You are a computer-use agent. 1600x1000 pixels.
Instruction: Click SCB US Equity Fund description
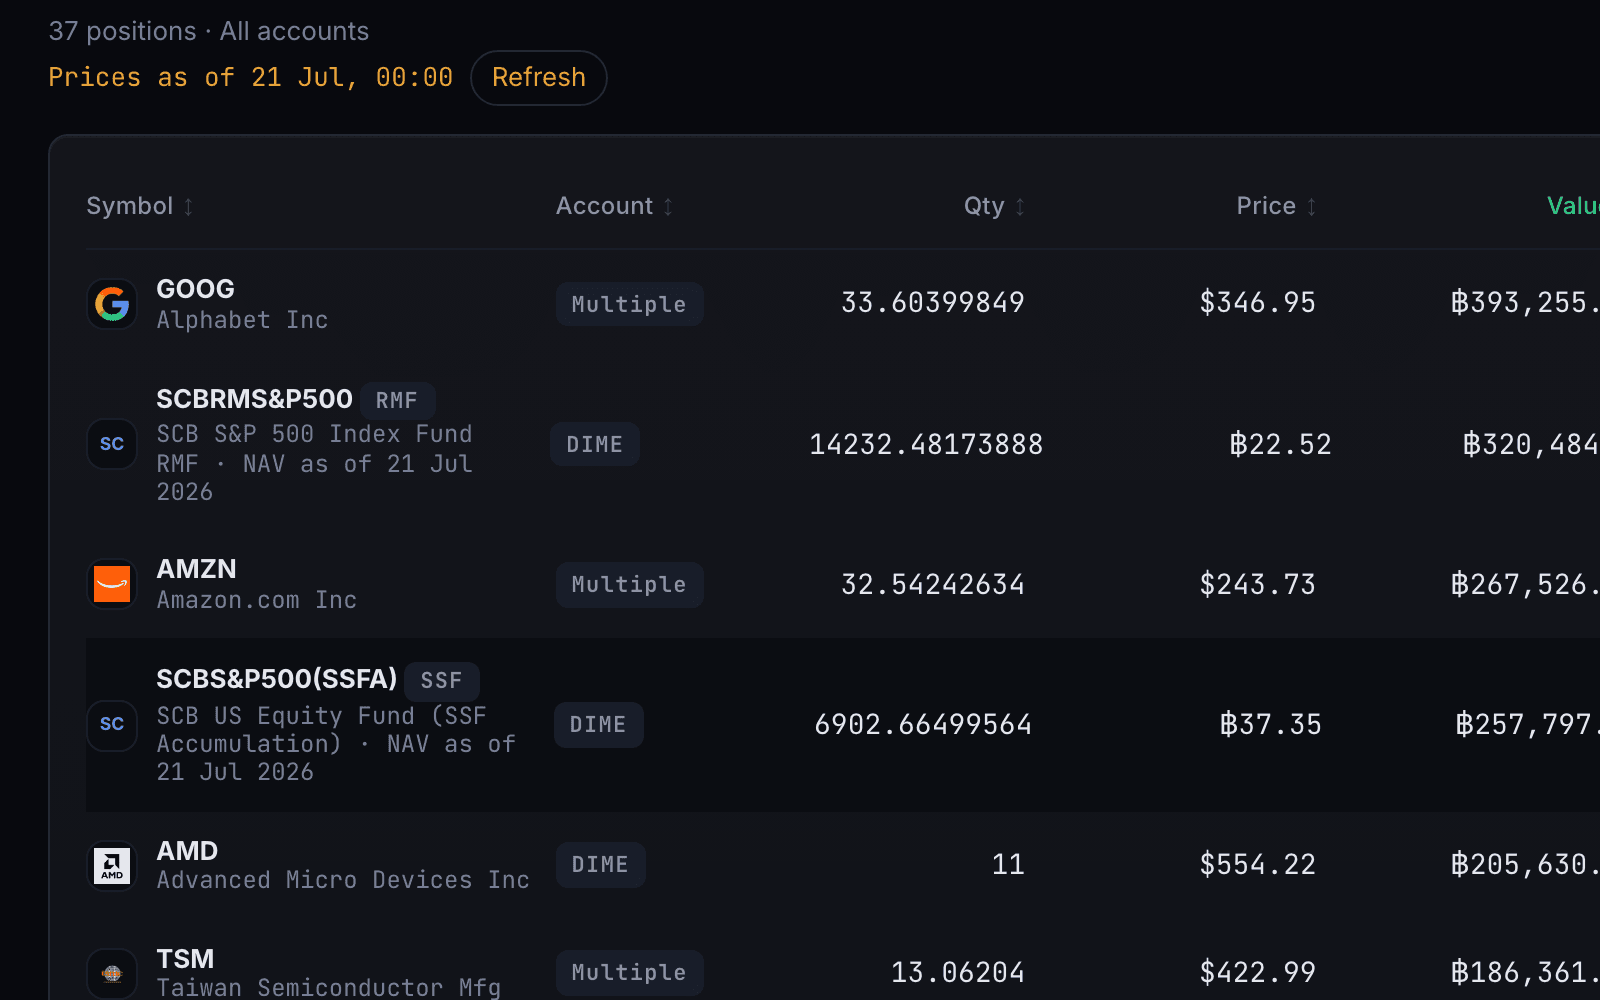[336, 744]
